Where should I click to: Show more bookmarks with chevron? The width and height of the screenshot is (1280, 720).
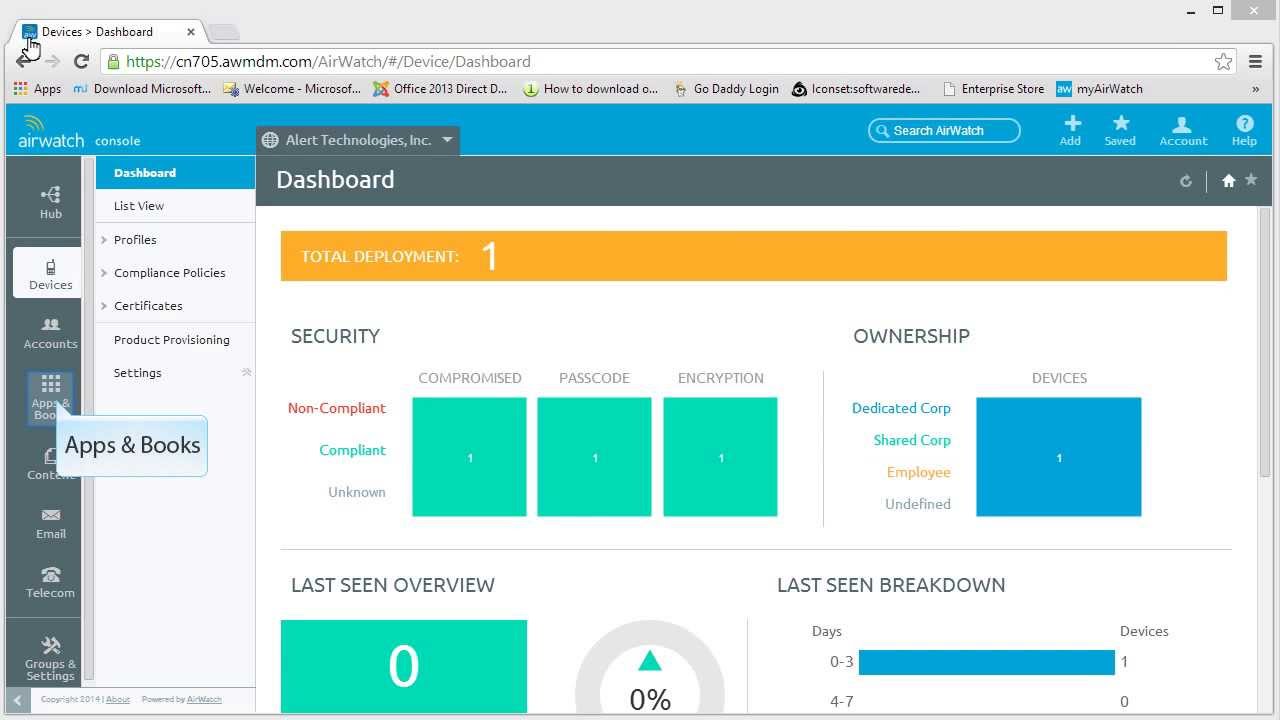pos(1255,89)
